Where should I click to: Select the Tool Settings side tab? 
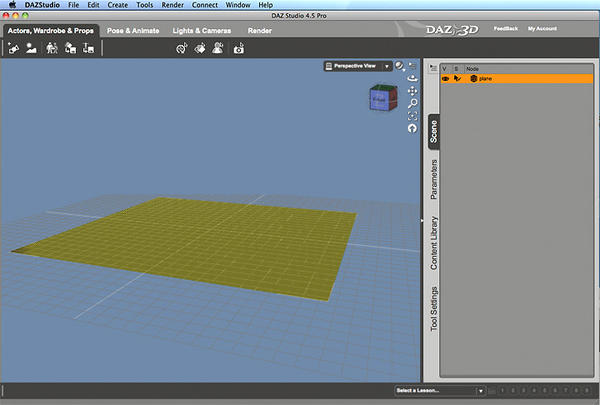tap(434, 309)
